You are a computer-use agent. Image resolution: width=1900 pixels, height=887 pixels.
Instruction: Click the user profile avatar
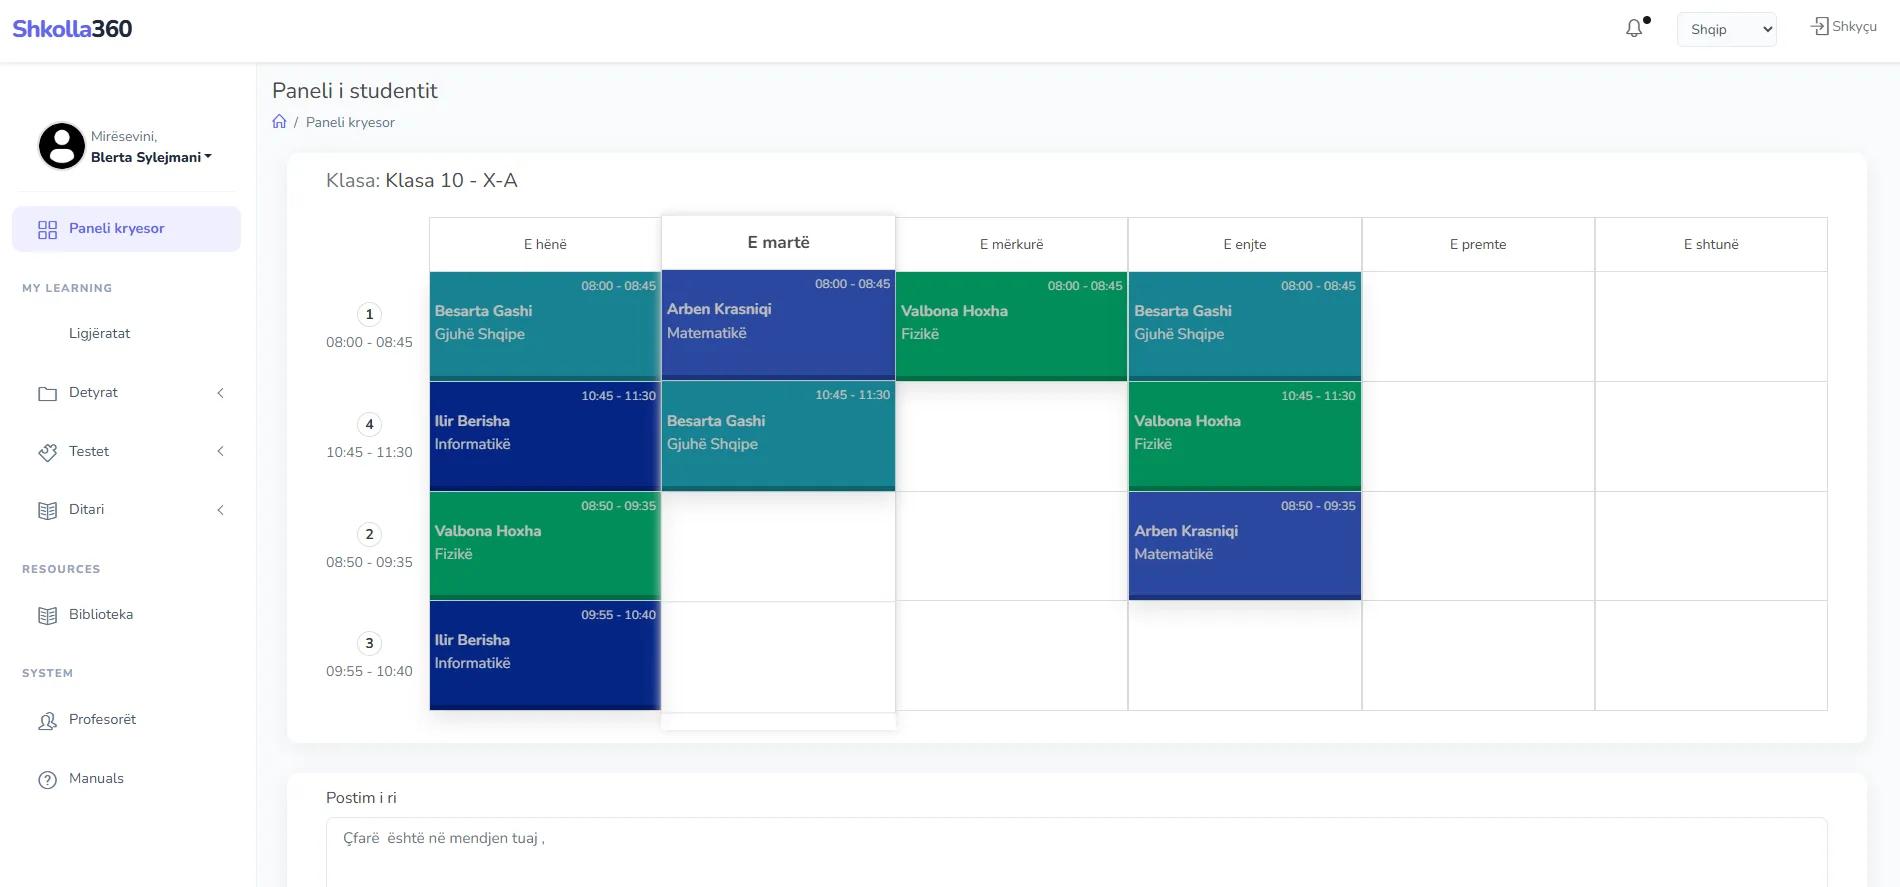coord(62,146)
